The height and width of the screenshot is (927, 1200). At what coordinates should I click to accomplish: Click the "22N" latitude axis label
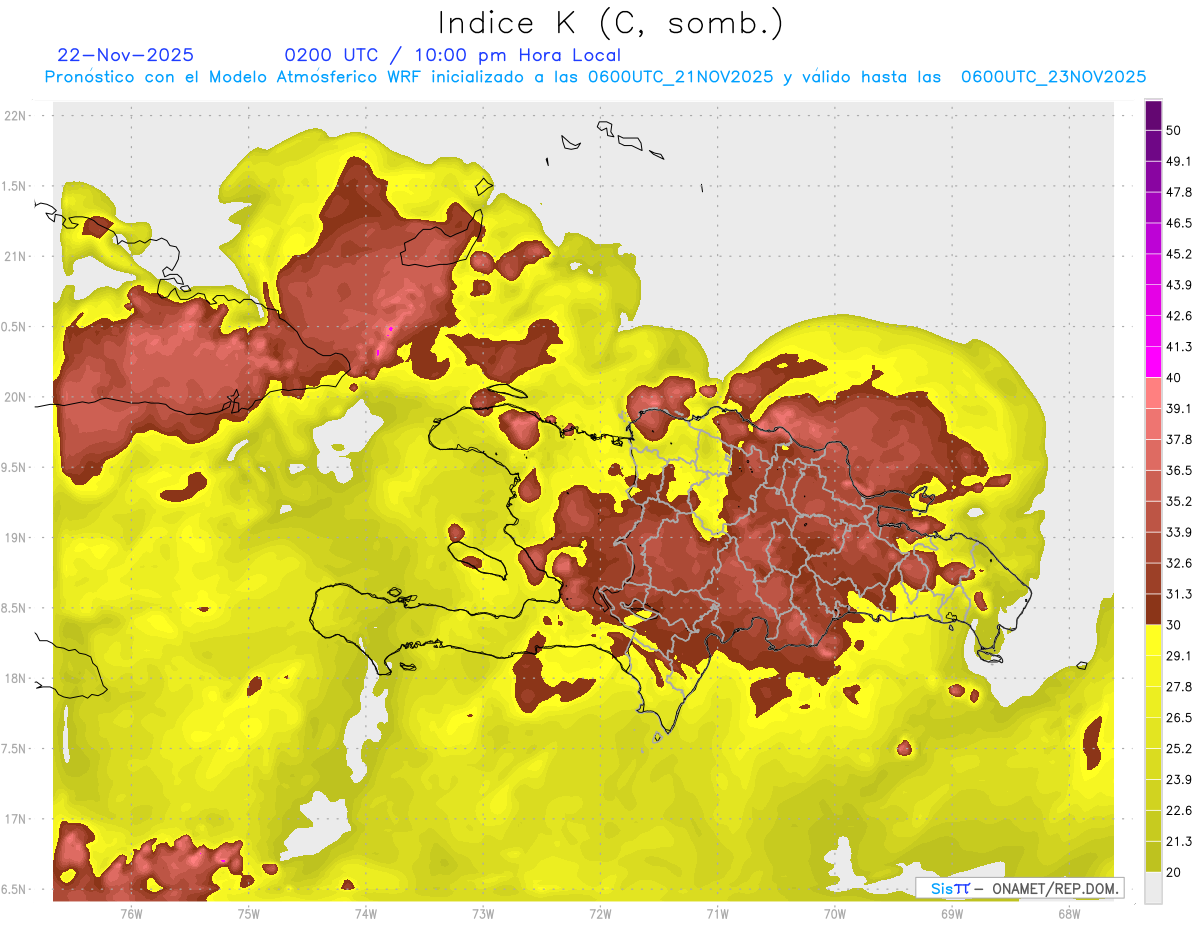15,116
